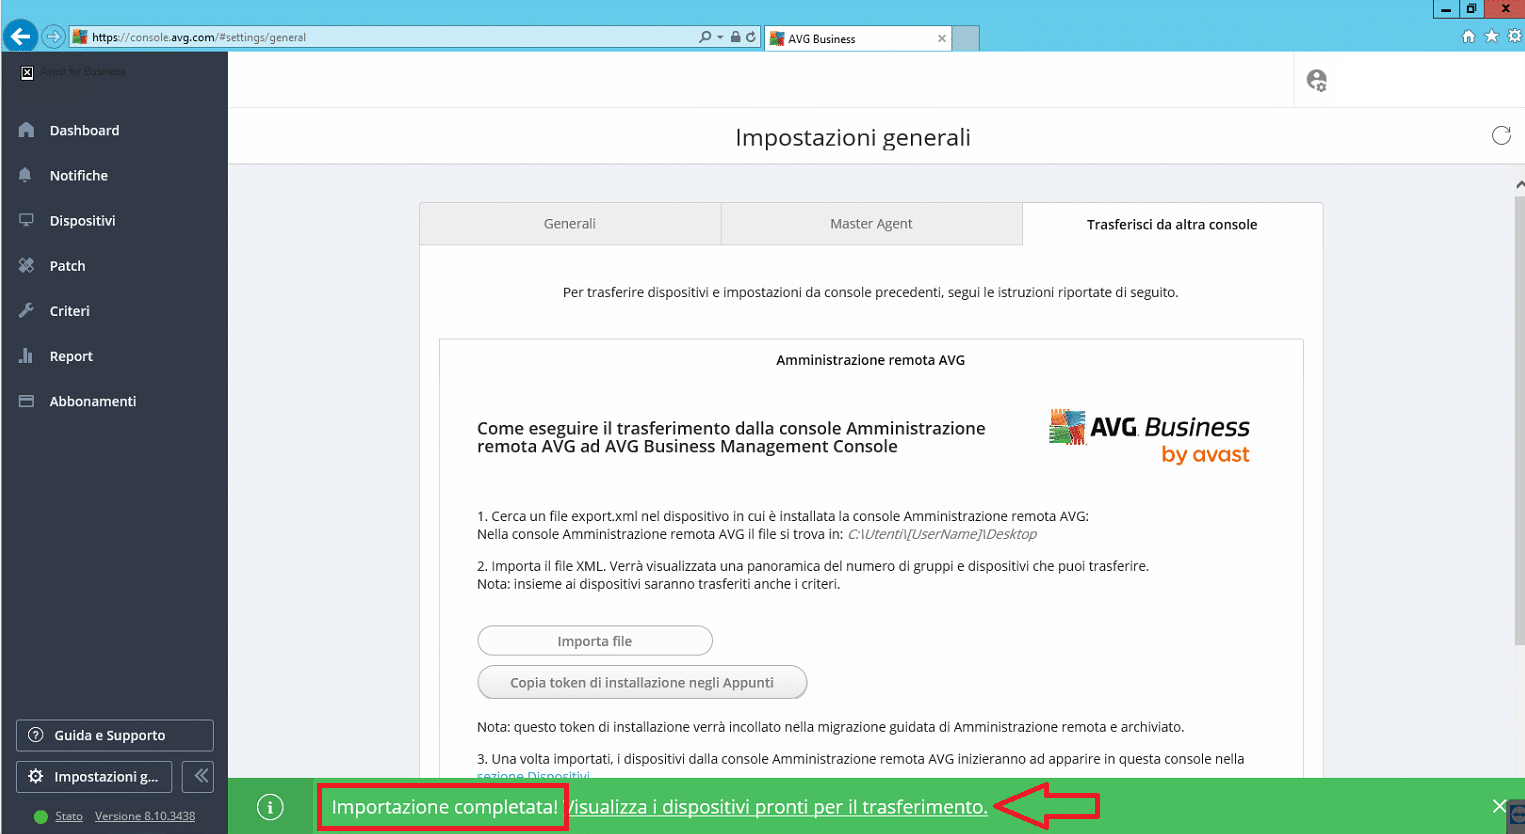Viewport: 1525px width, 834px height.
Task: Dismiss the green import completed notification
Action: tap(1498, 806)
